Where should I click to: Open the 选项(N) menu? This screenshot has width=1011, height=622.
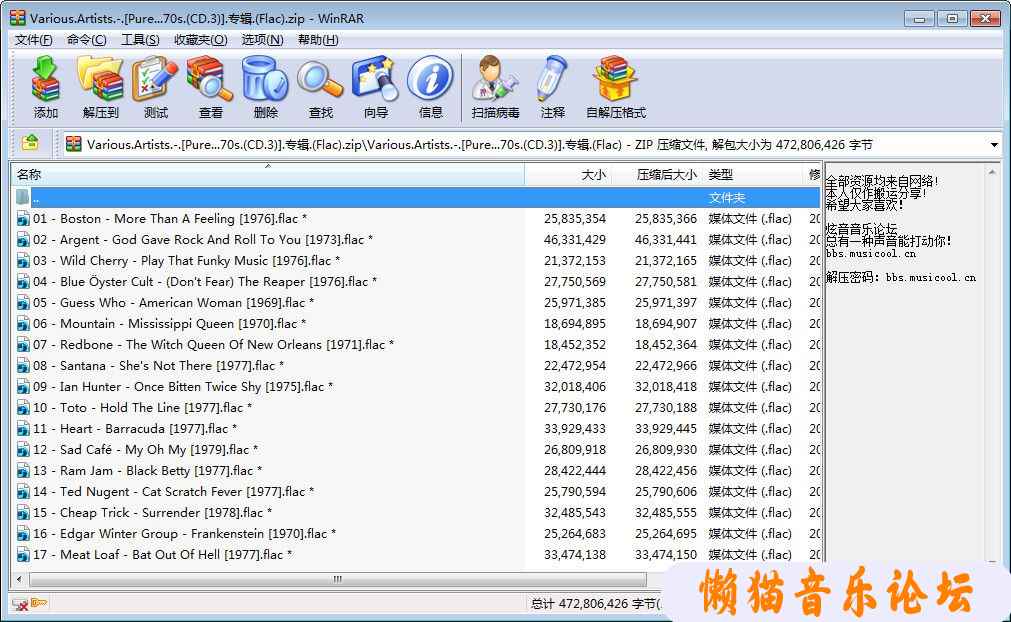(x=262, y=40)
